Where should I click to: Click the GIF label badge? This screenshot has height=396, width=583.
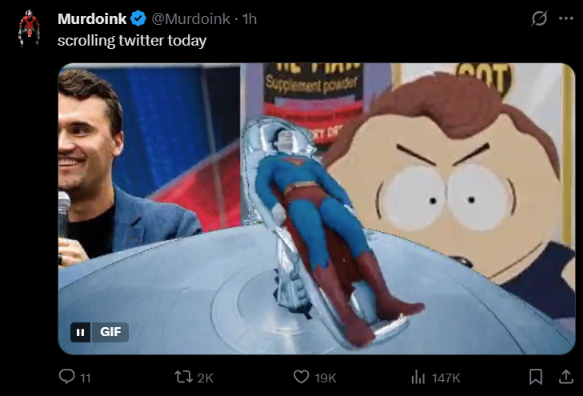(x=110, y=332)
